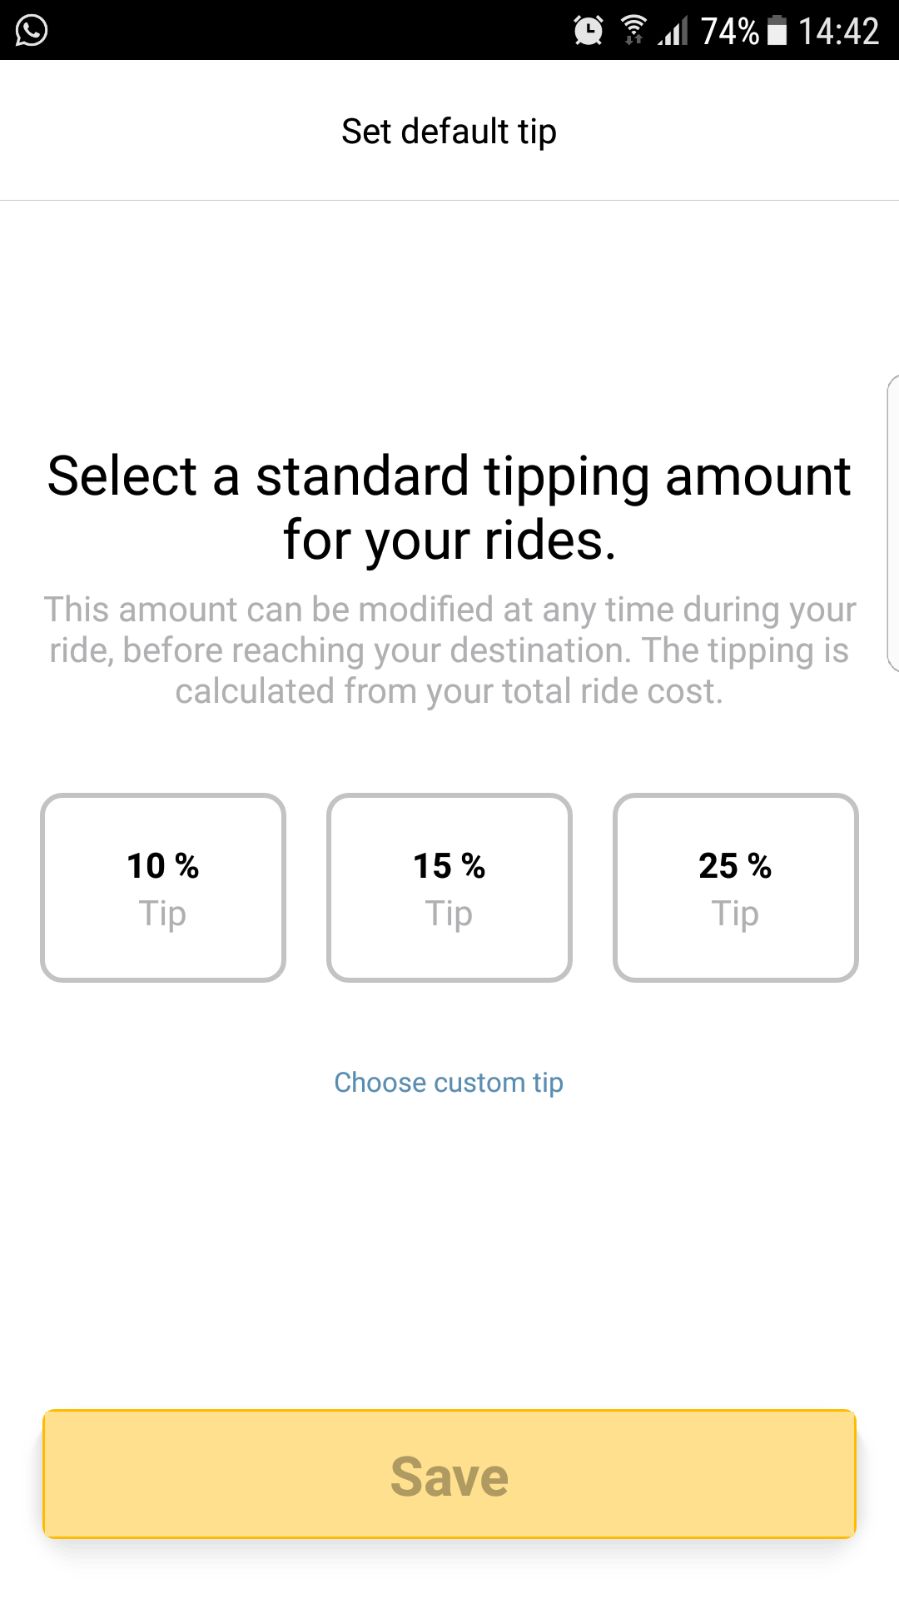Image resolution: width=899 pixels, height=1599 pixels.
Task: Tap the battery icon in status bar
Action: tap(777, 31)
